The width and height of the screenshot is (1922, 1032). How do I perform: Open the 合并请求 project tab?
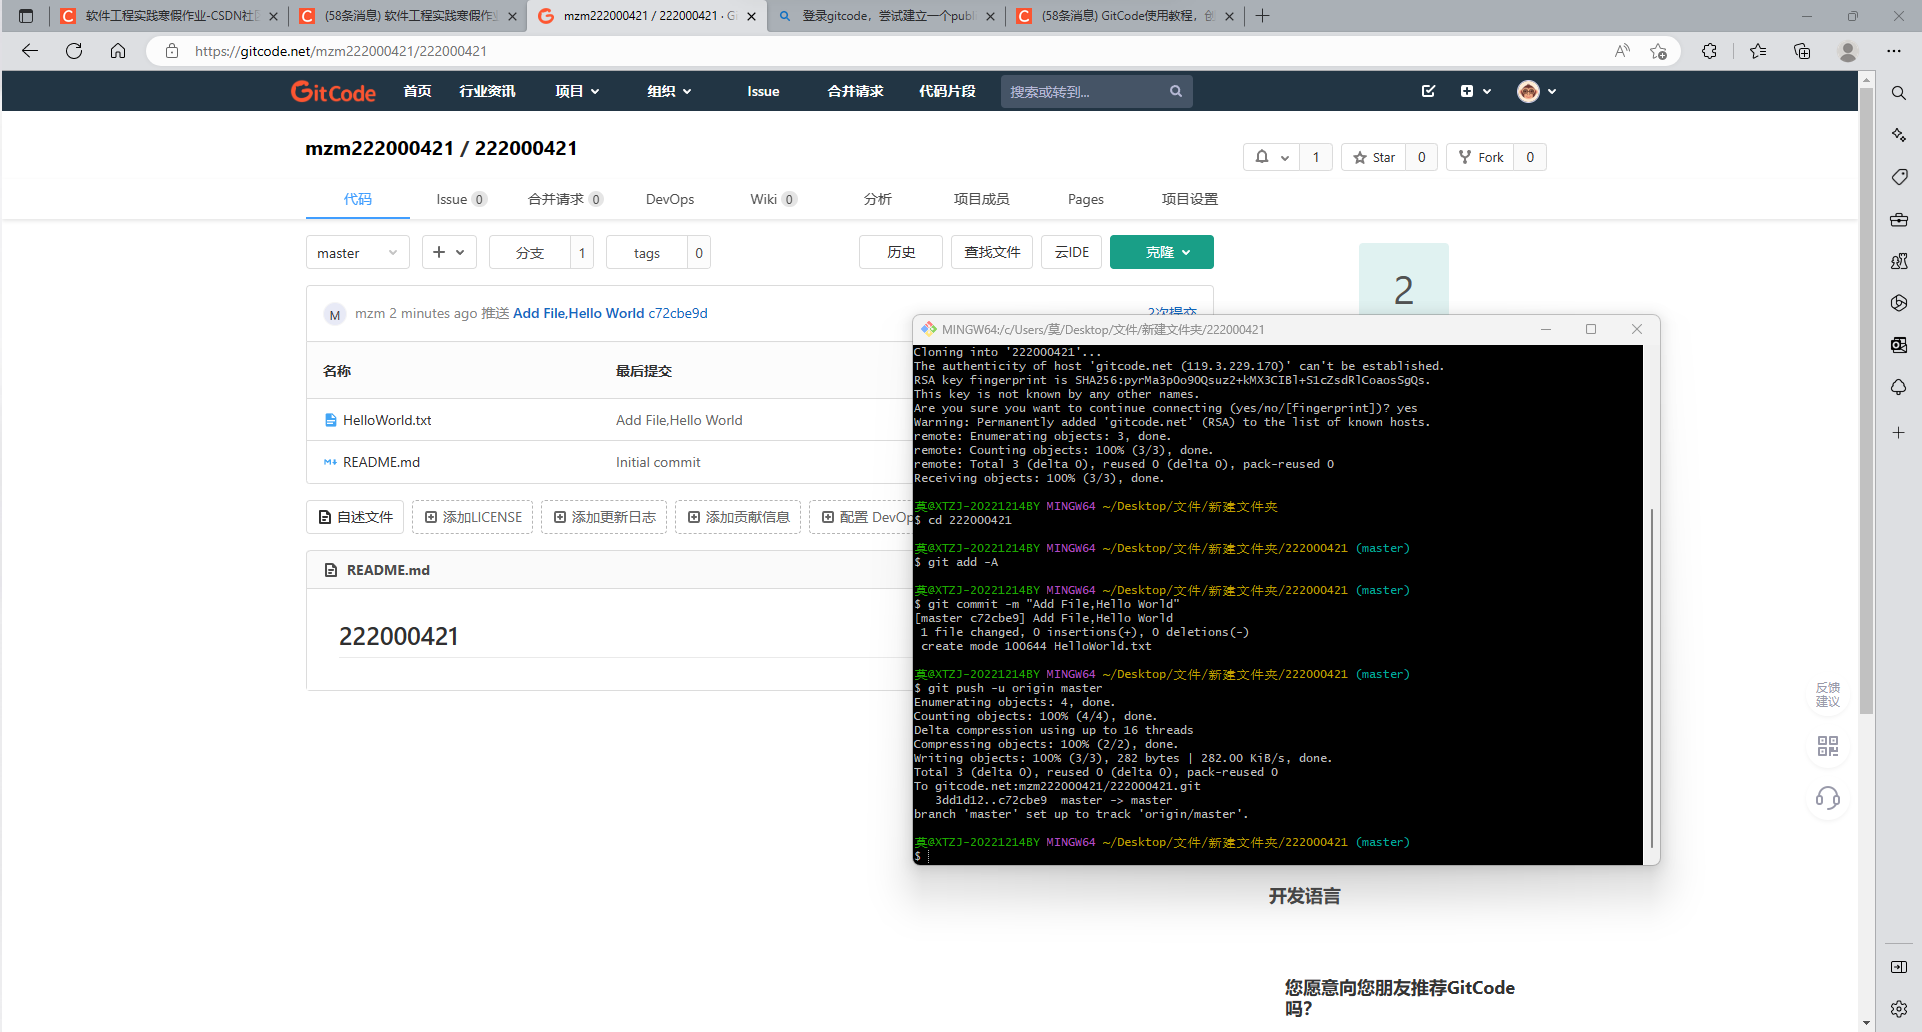pyautogui.click(x=565, y=199)
